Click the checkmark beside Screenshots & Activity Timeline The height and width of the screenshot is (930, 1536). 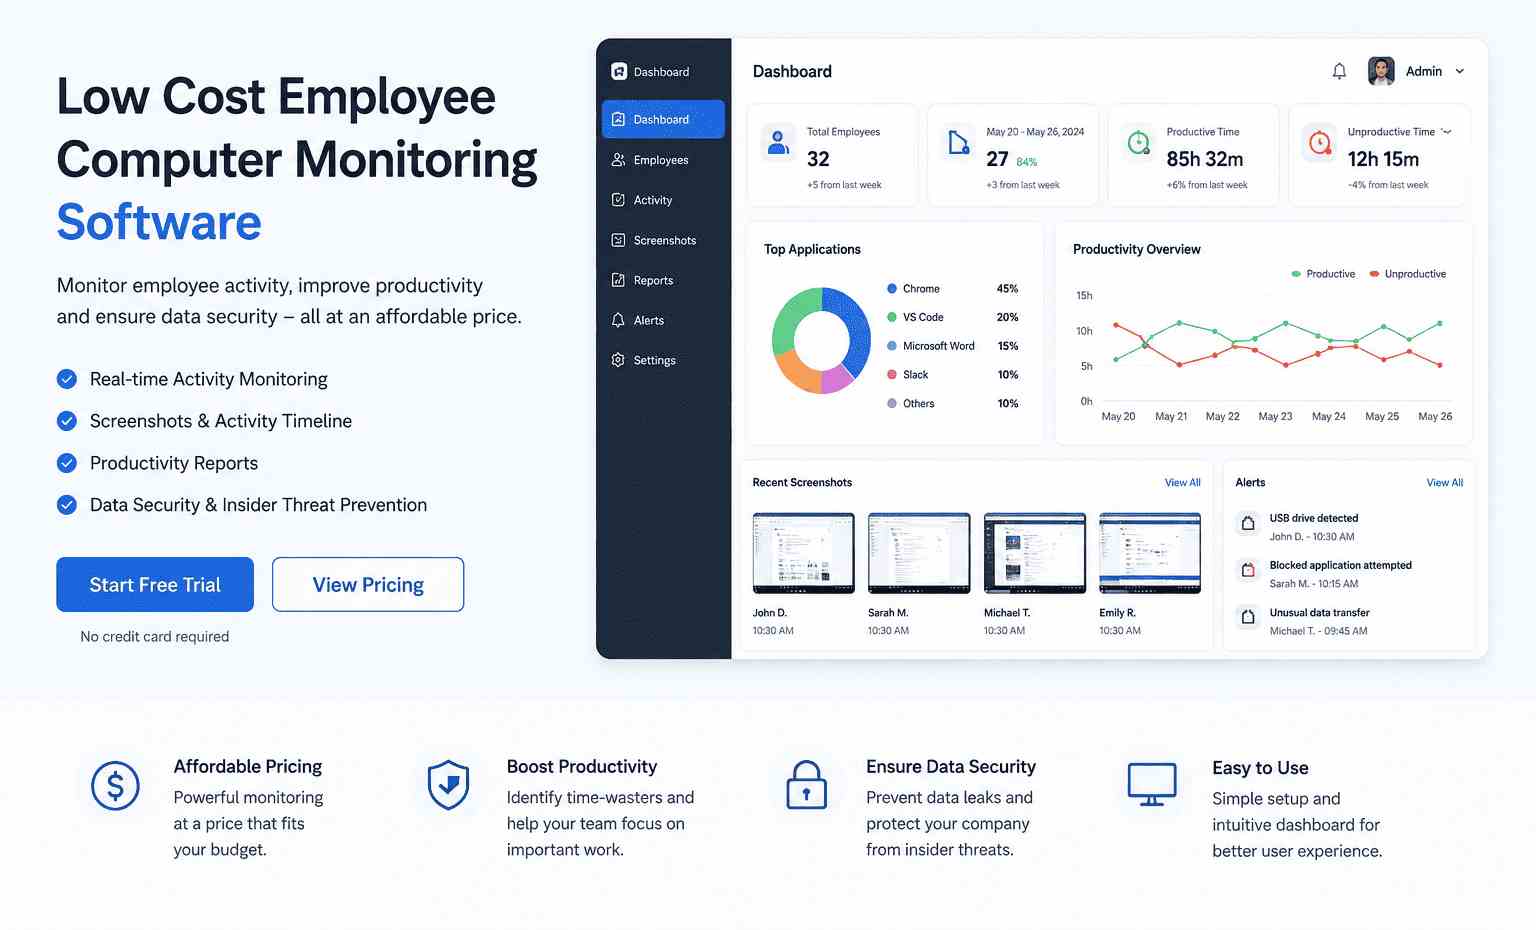[x=67, y=421]
